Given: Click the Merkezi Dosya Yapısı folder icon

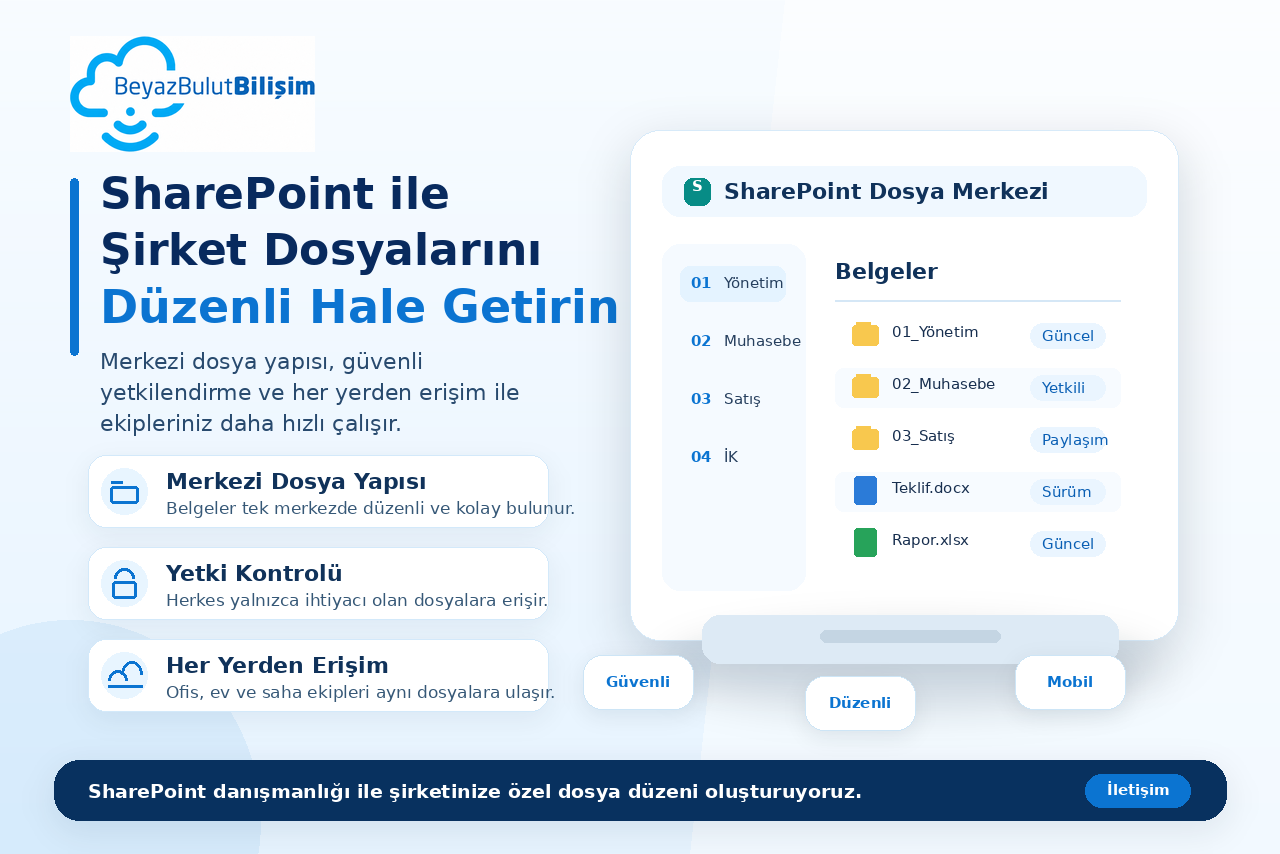Looking at the screenshot, I should point(125,492).
